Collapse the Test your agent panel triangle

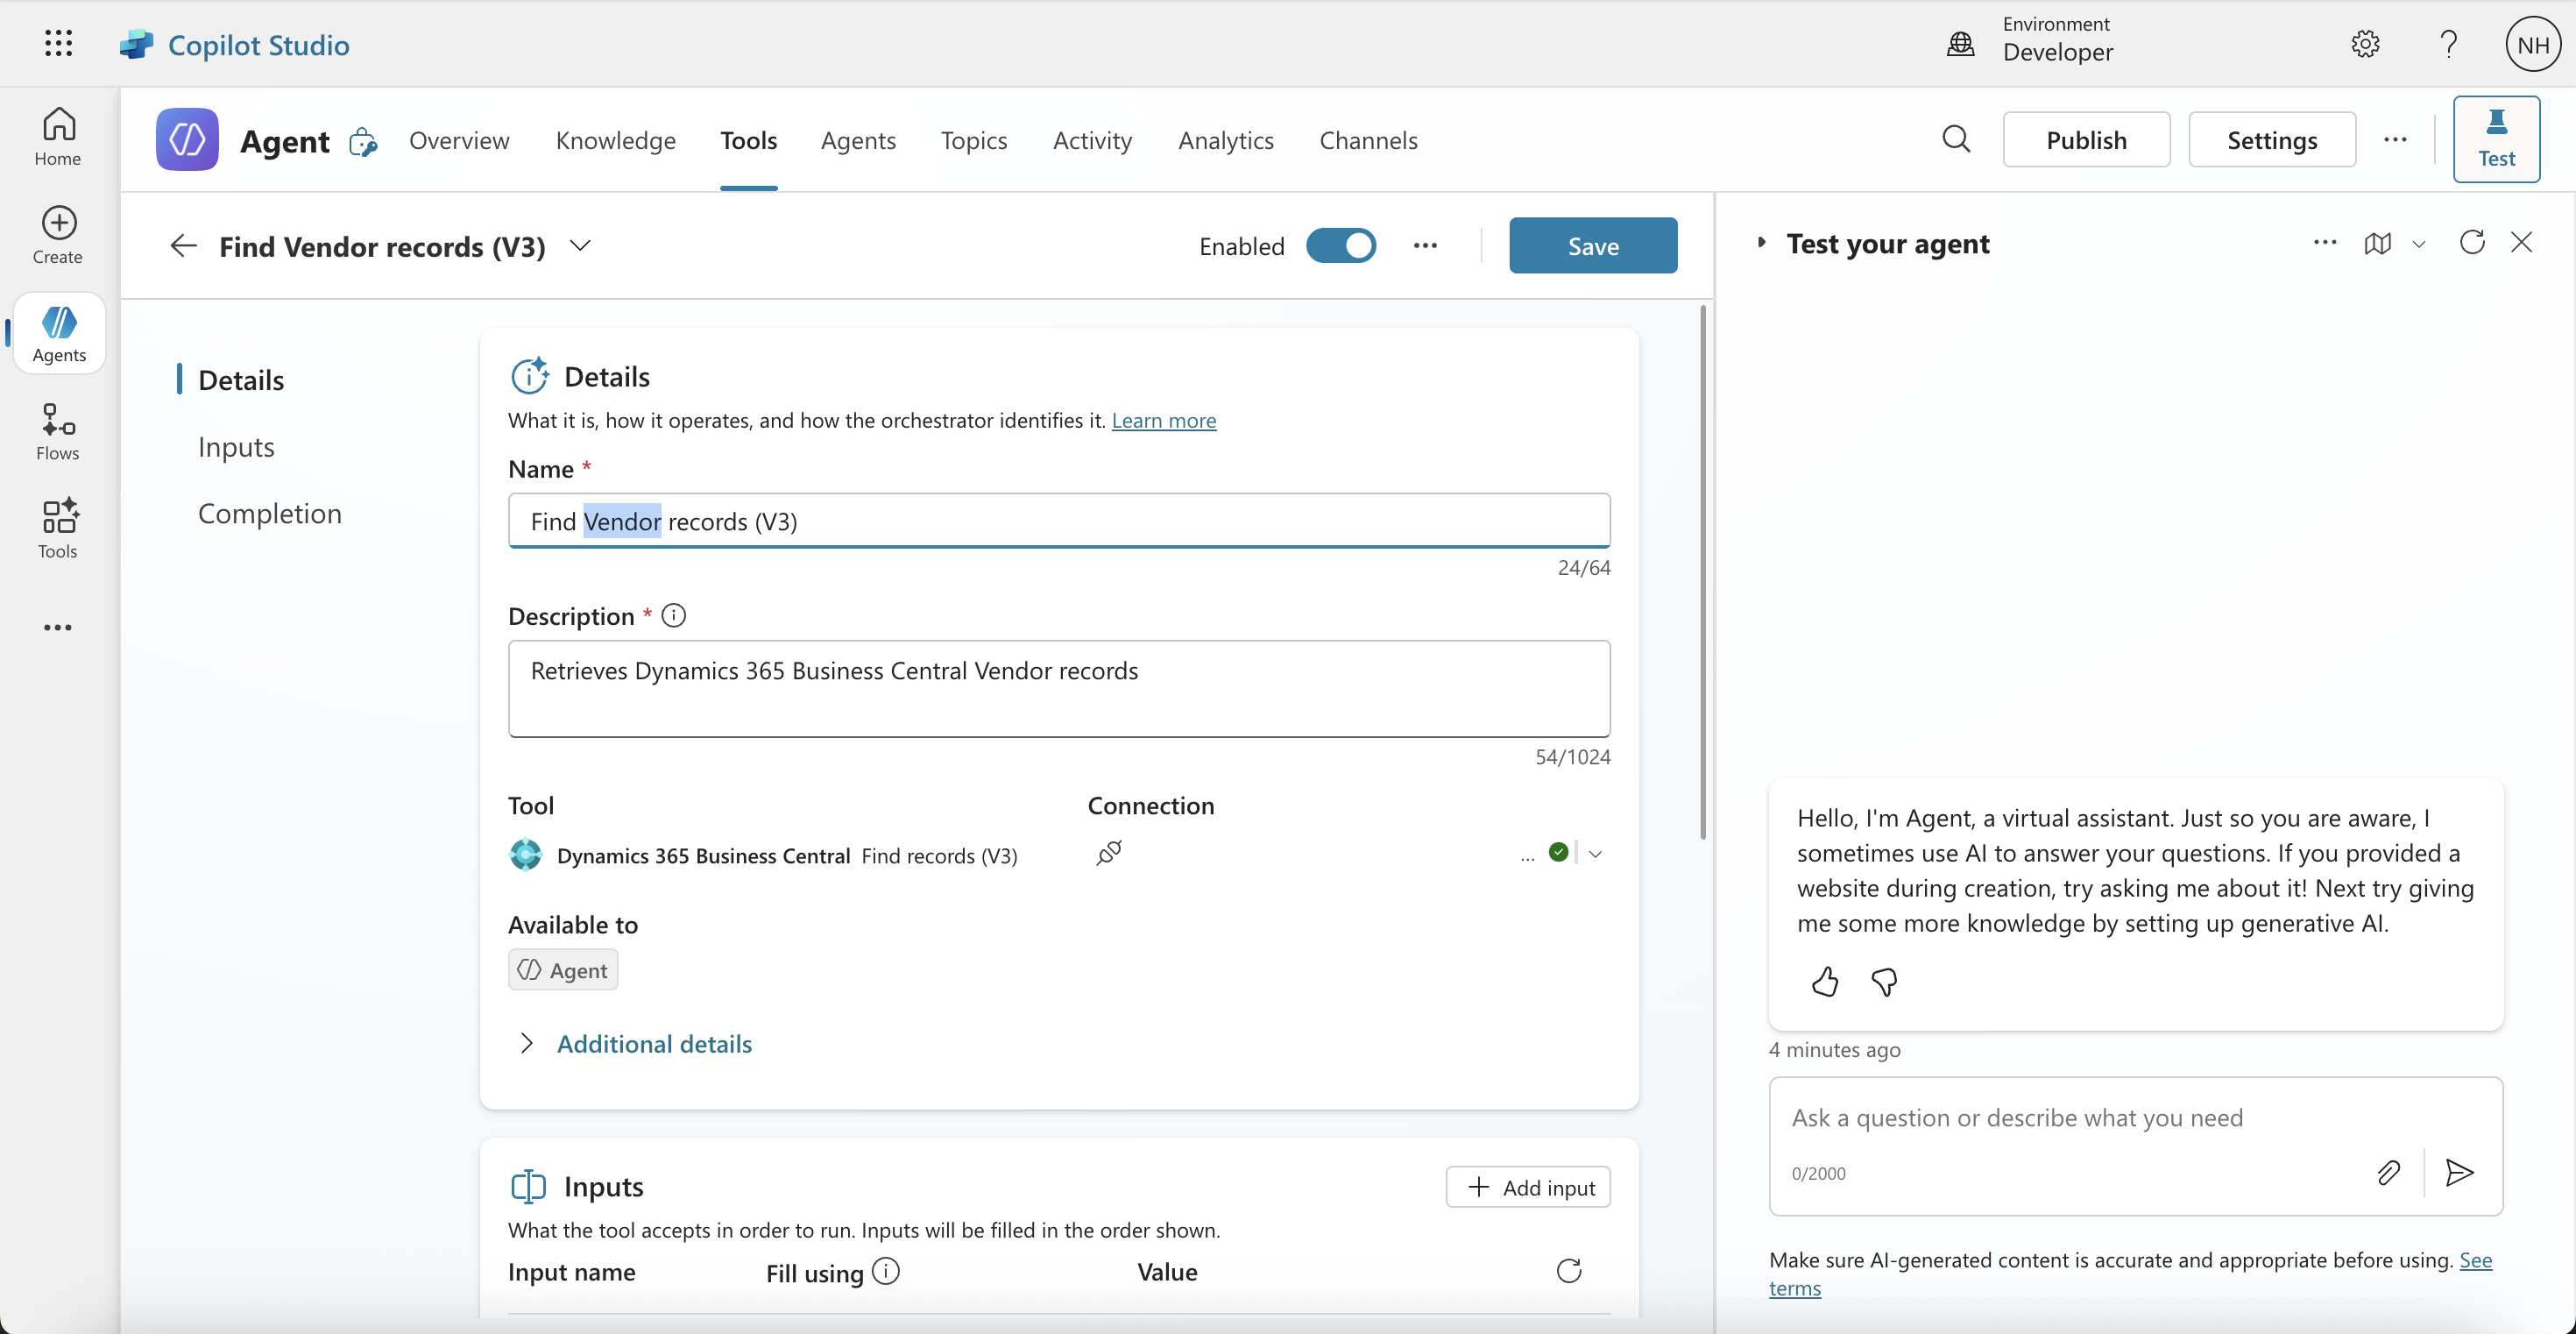[1761, 243]
